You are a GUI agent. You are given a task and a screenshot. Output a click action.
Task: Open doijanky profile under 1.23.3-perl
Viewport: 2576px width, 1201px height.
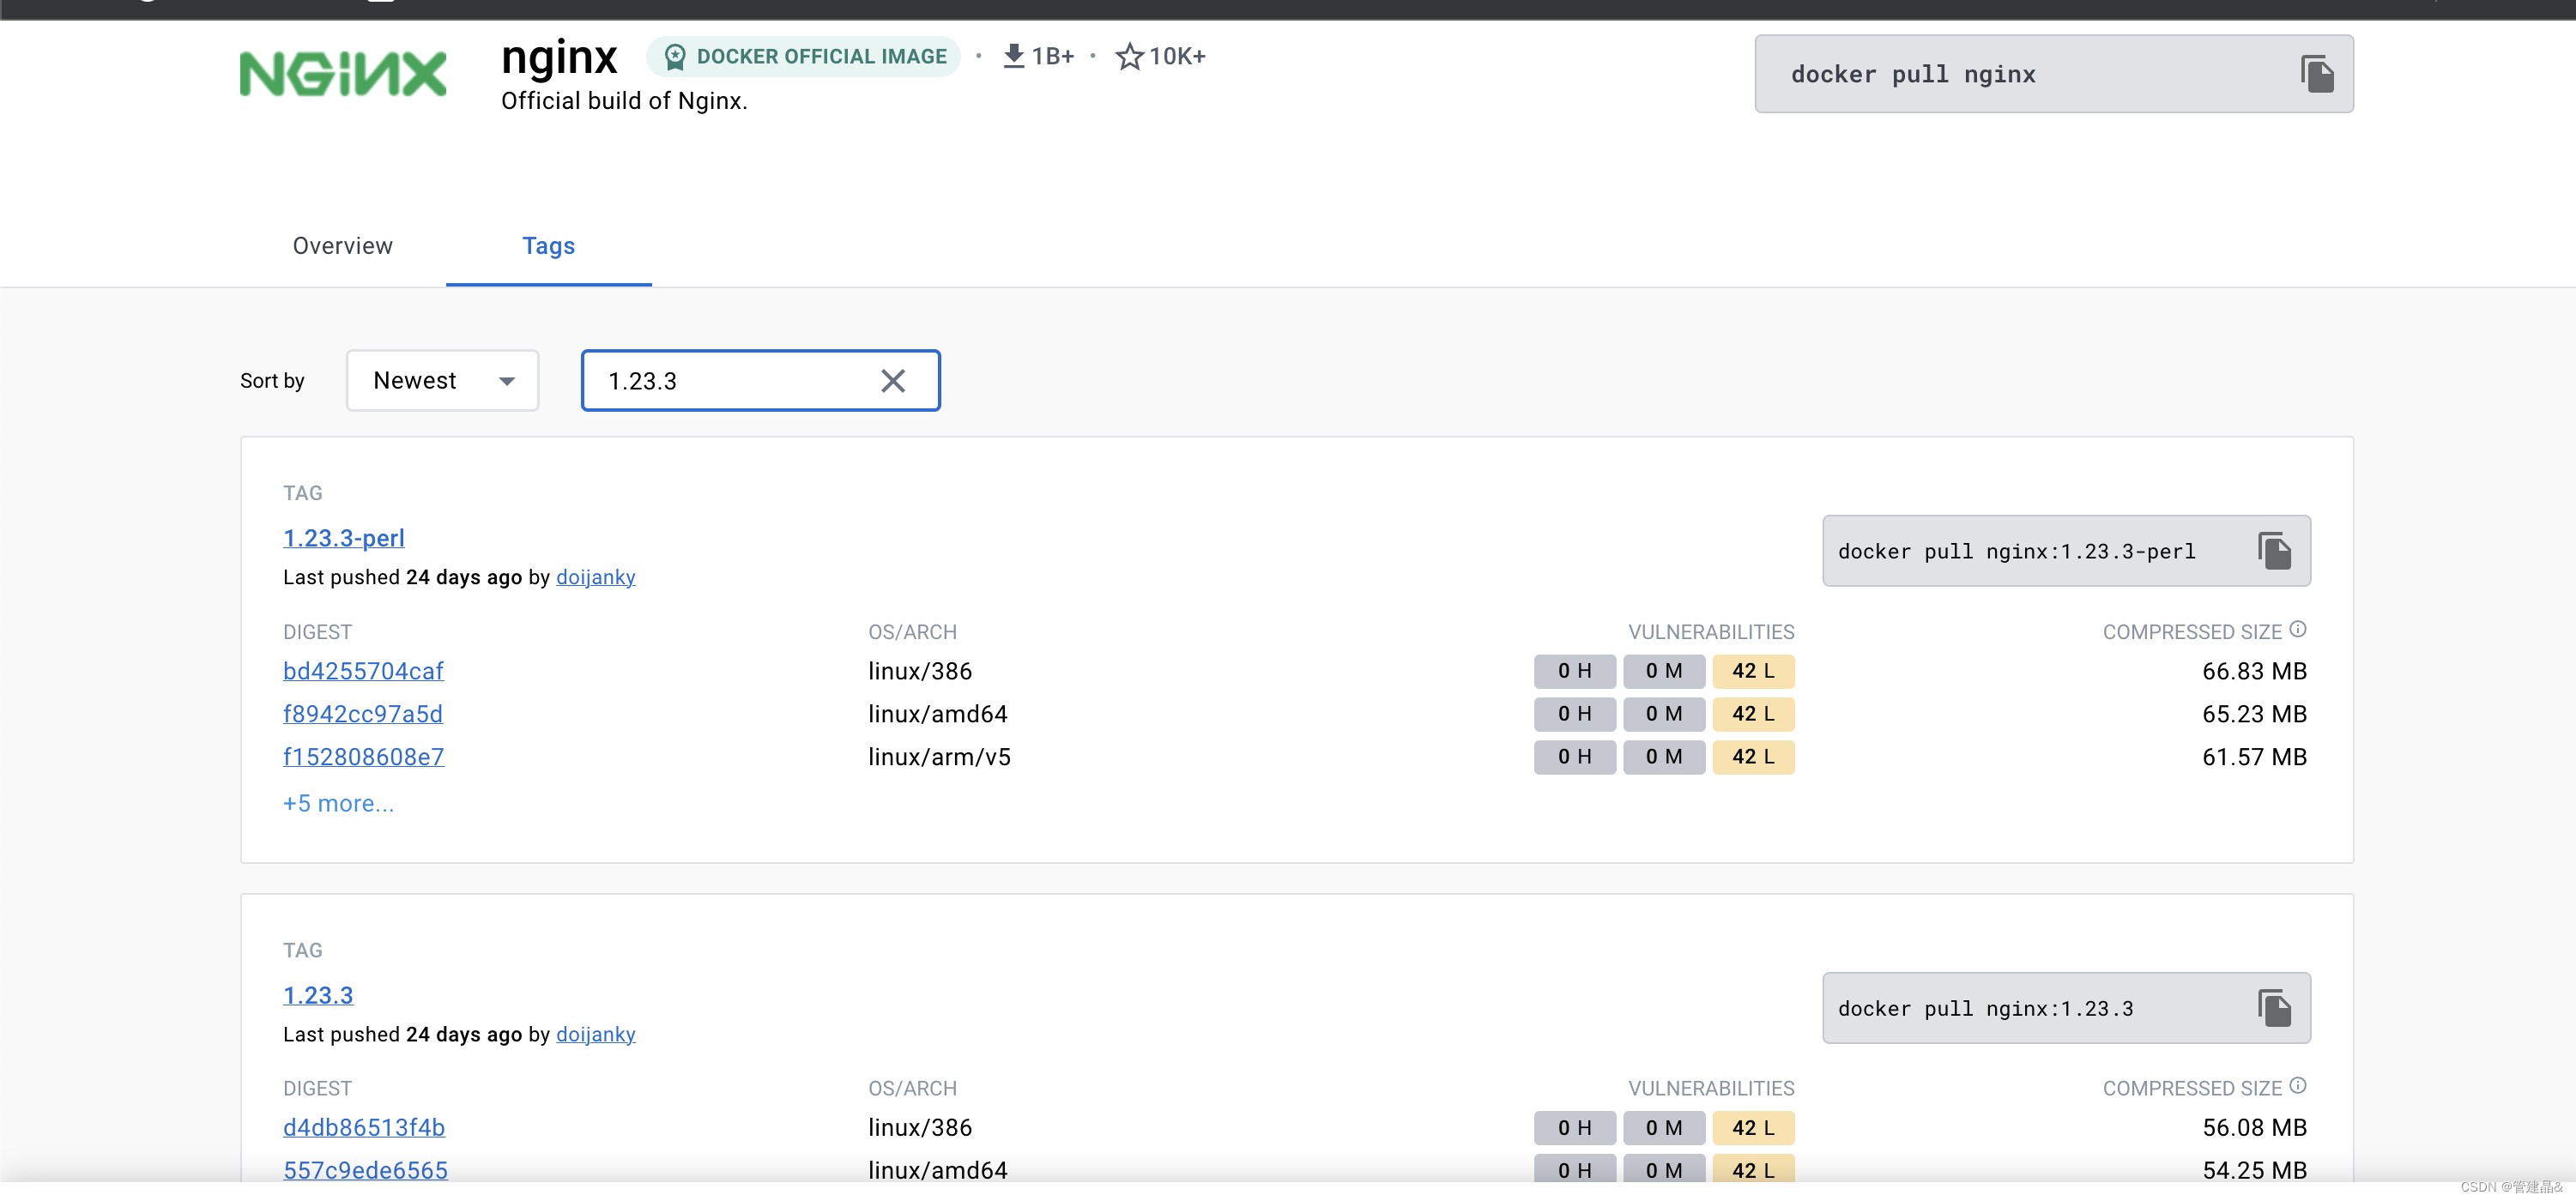tap(595, 577)
